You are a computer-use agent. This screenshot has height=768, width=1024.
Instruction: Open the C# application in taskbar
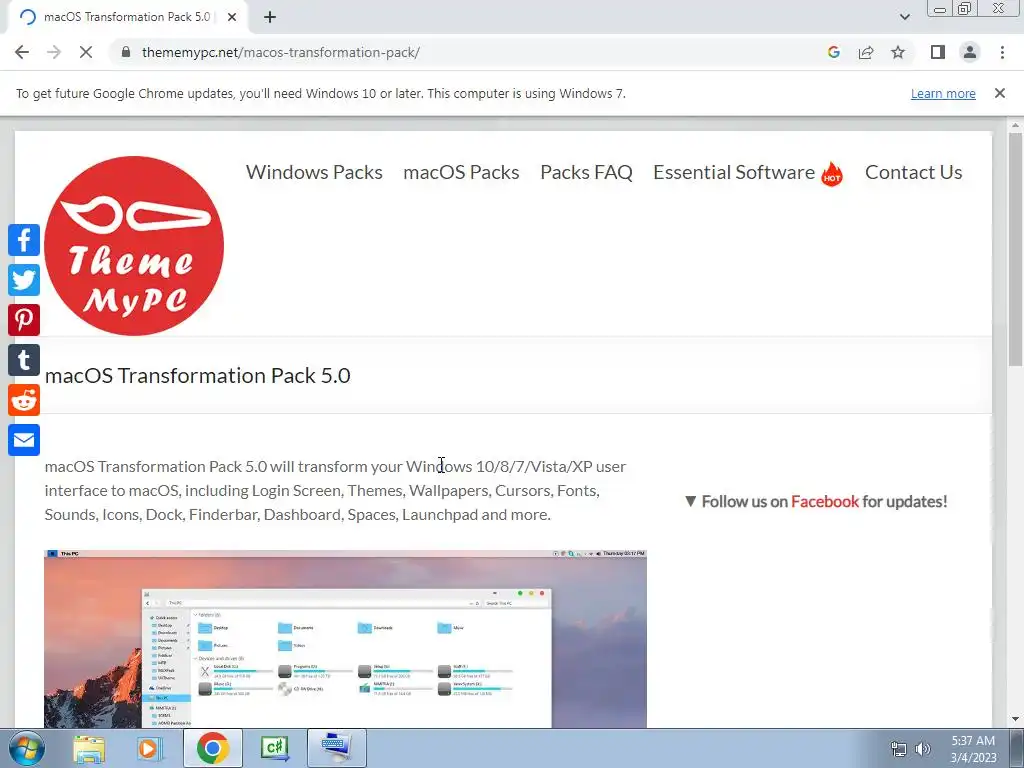tap(275, 748)
